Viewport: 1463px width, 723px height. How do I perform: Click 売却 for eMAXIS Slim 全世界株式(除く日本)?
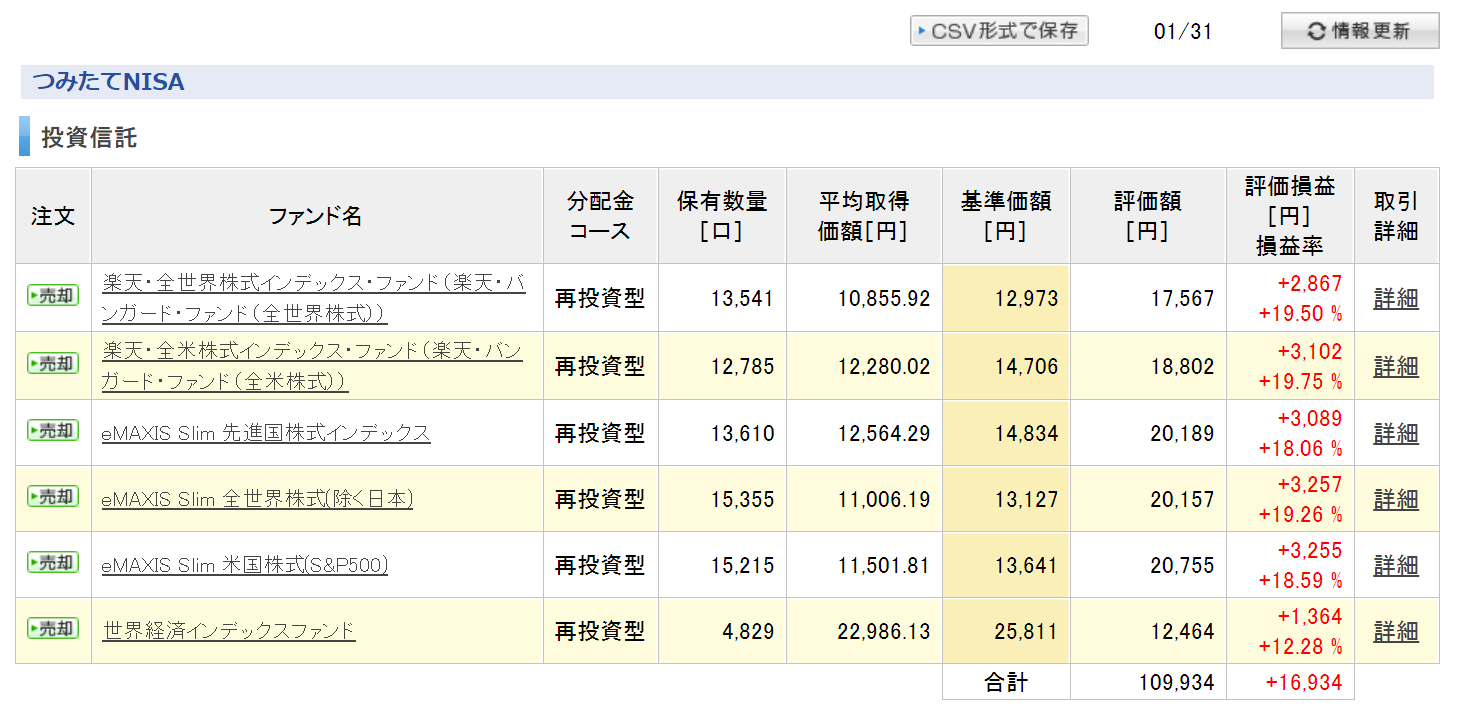tap(53, 497)
